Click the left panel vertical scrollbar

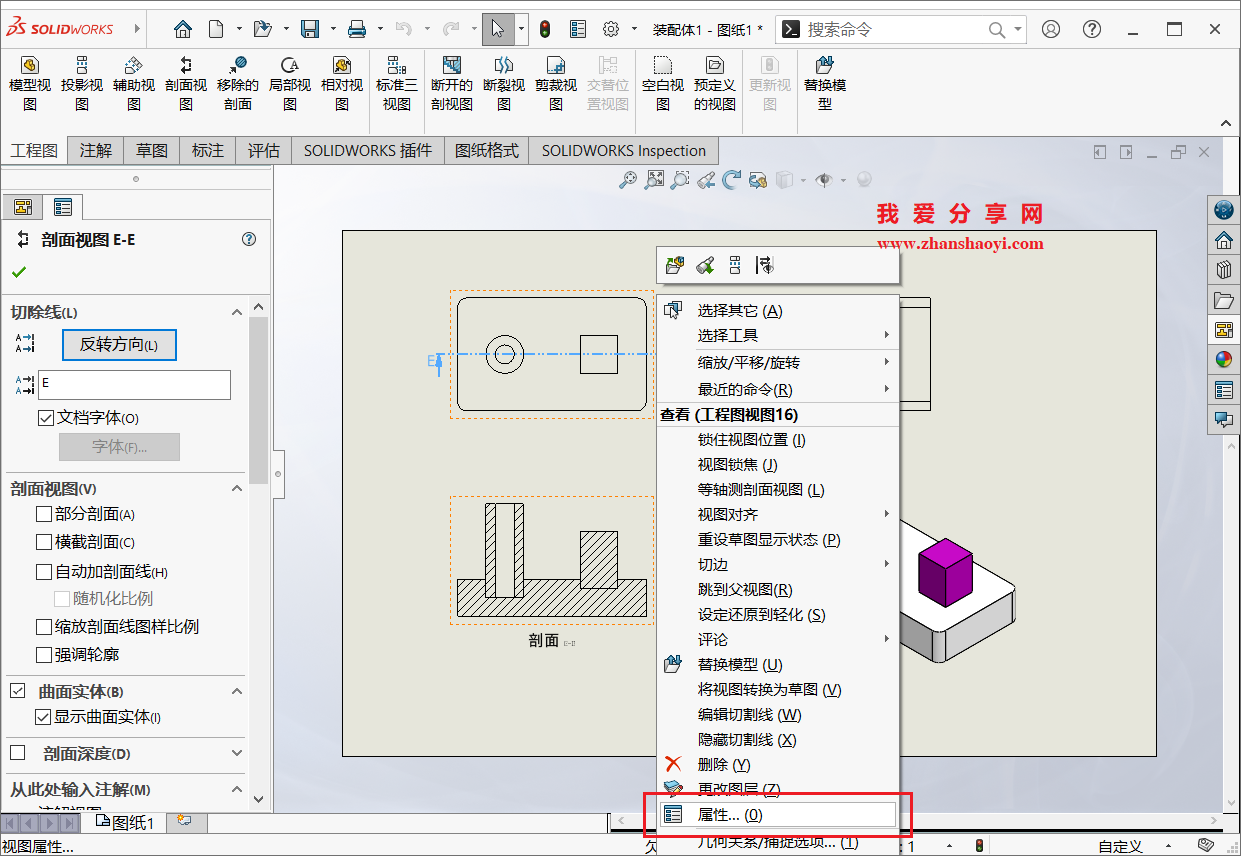(x=259, y=400)
